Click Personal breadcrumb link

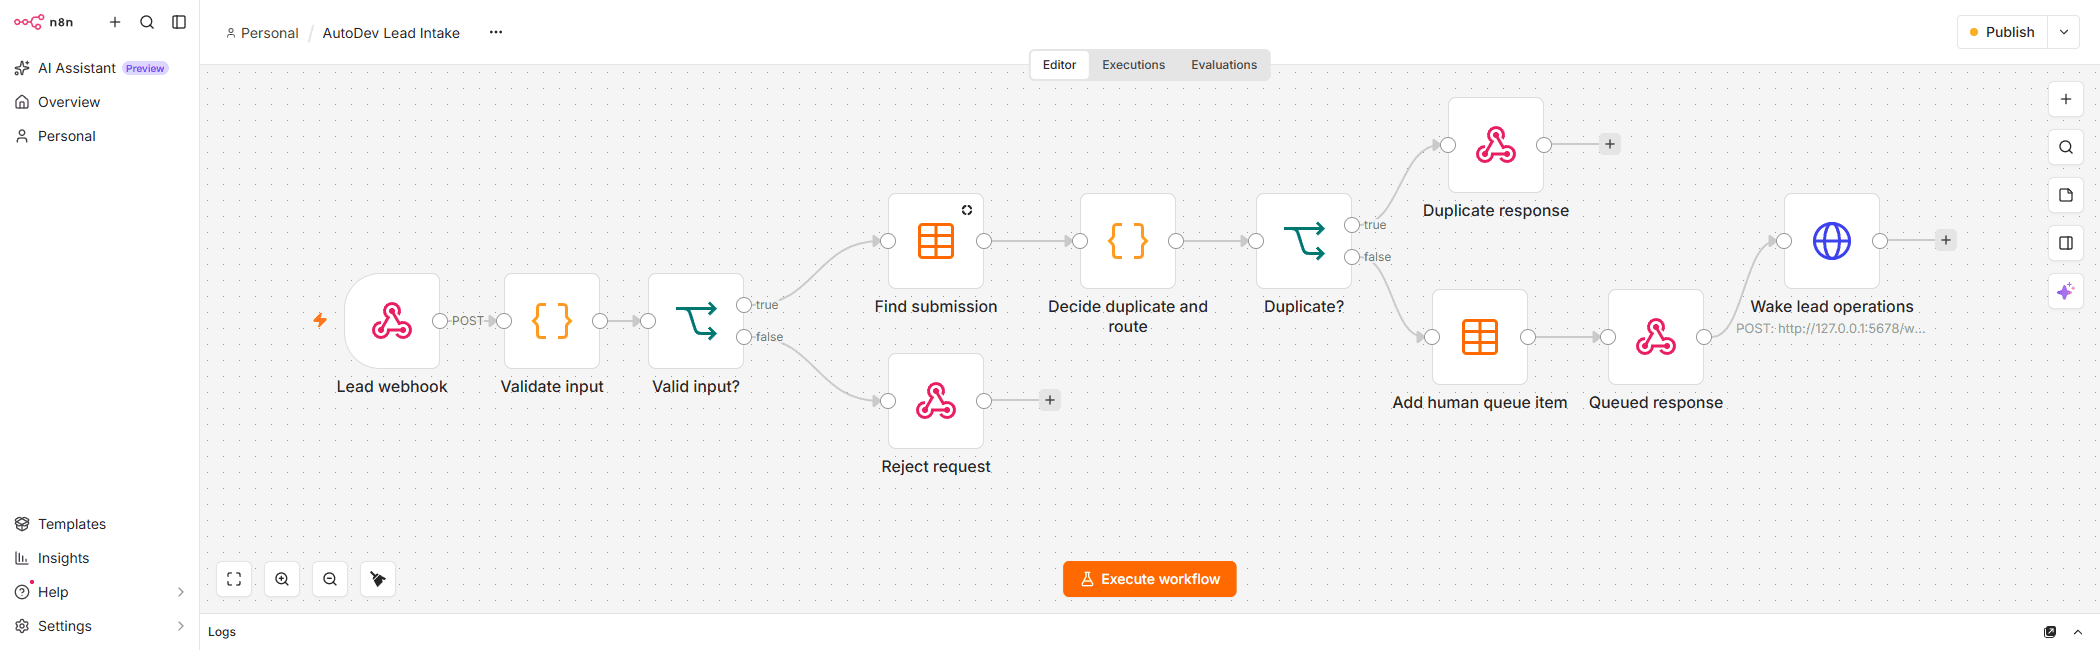coord(262,33)
